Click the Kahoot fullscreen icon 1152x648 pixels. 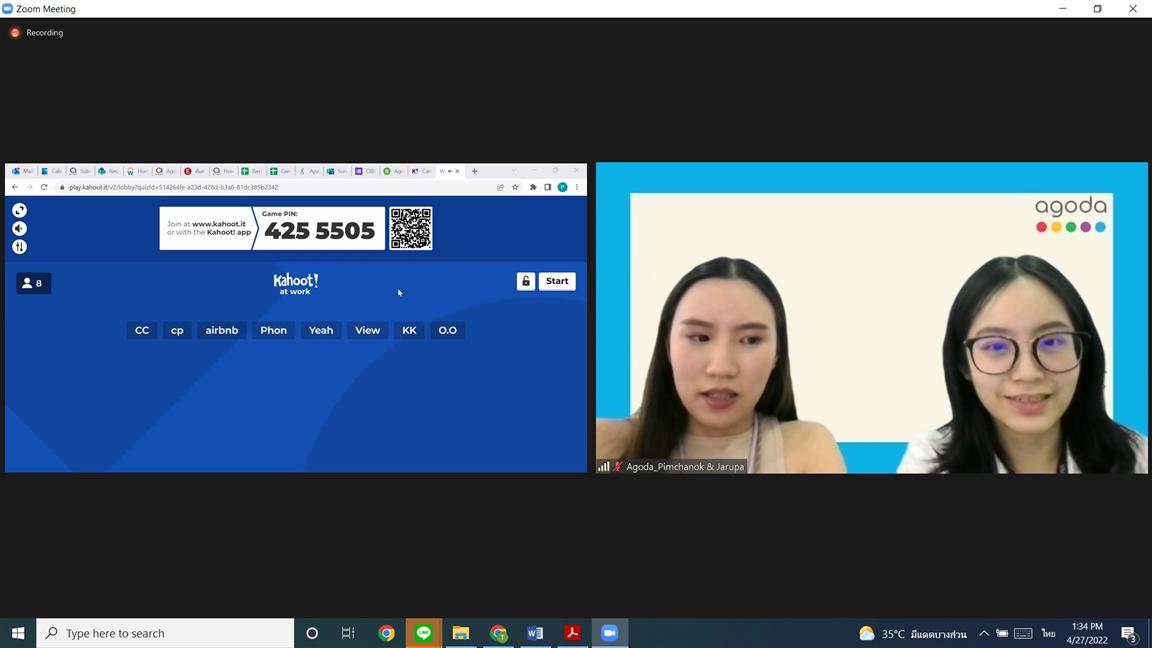(x=19, y=210)
